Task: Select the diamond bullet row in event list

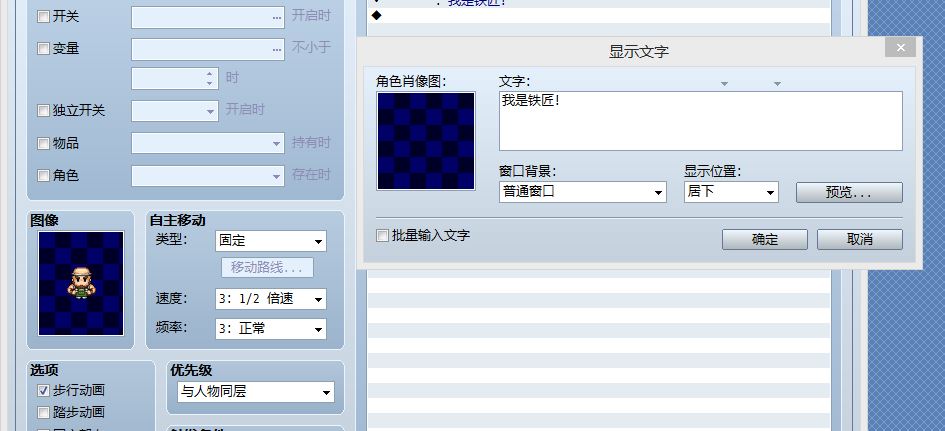Action: tap(600, 16)
